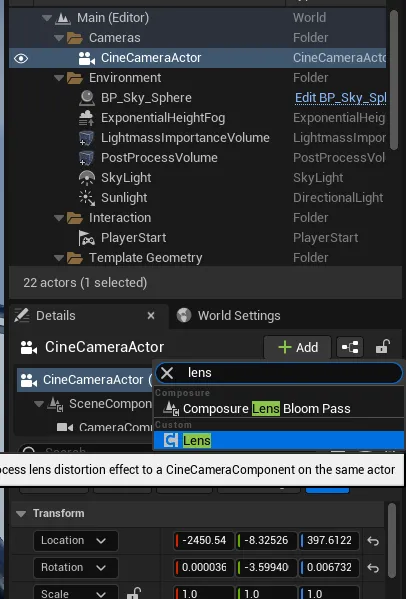
Task: Click the Template Geometry folder icon
Action: pyautogui.click(x=74, y=258)
